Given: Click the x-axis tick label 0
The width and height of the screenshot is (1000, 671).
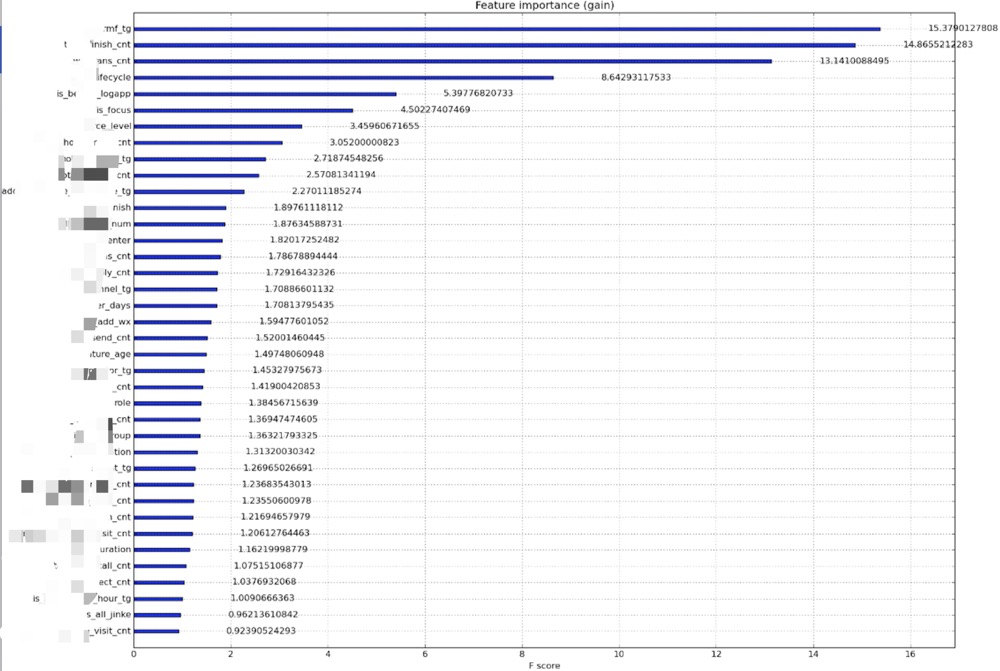Looking at the screenshot, I should tap(134, 653).
